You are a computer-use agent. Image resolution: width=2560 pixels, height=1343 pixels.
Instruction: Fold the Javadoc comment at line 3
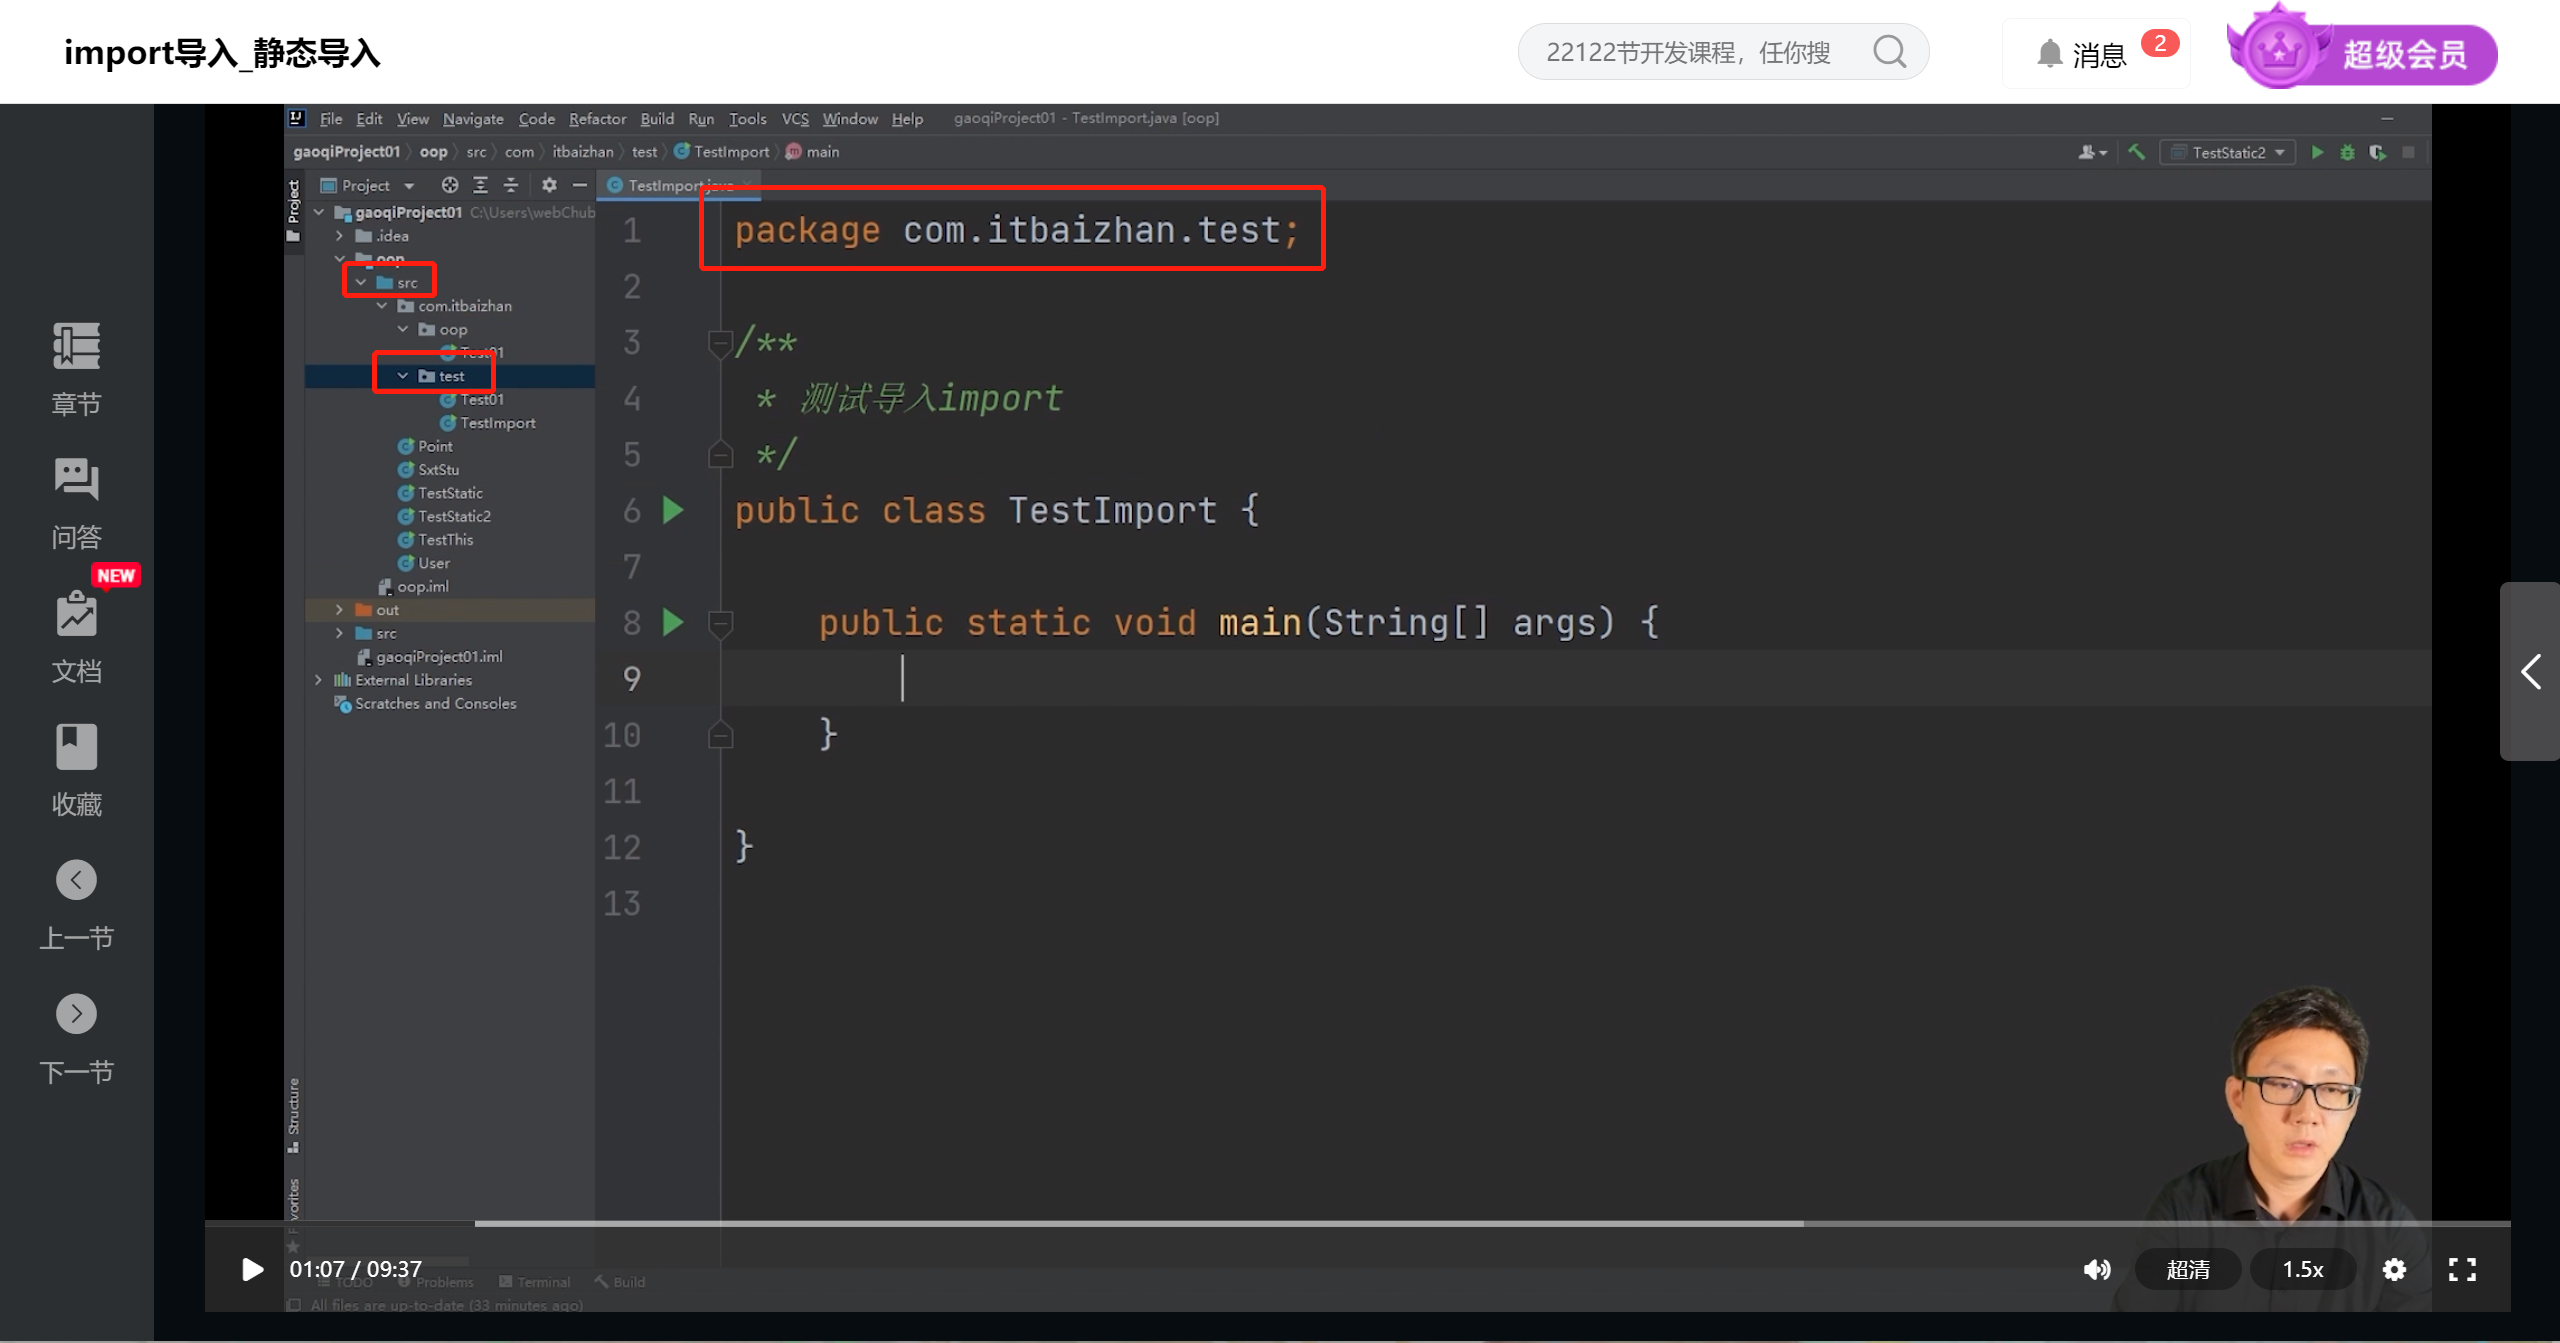pyautogui.click(x=720, y=343)
